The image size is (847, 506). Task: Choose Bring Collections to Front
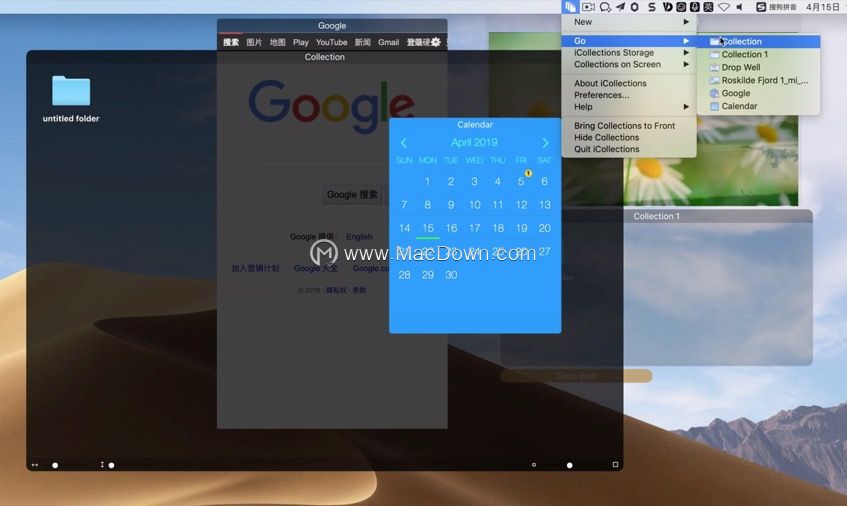pos(629,126)
